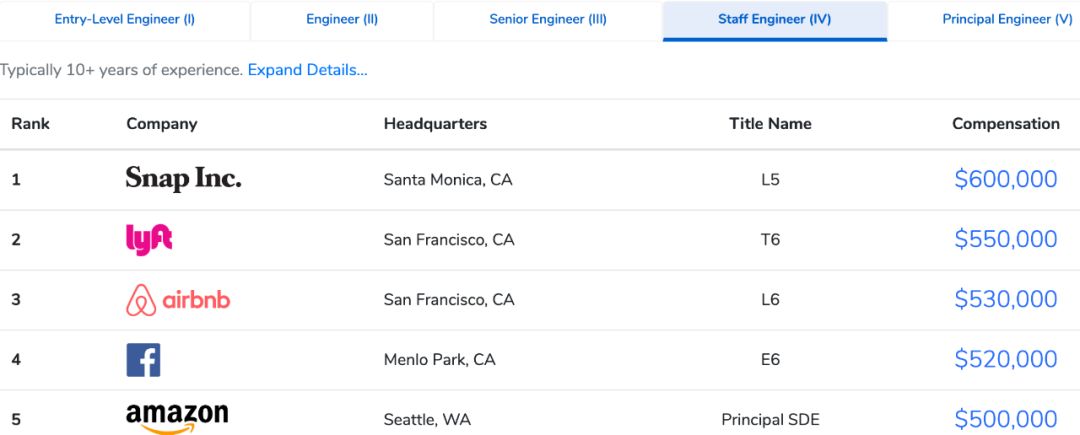
Task: Click the pink Lyft logo
Action: pyautogui.click(x=149, y=239)
